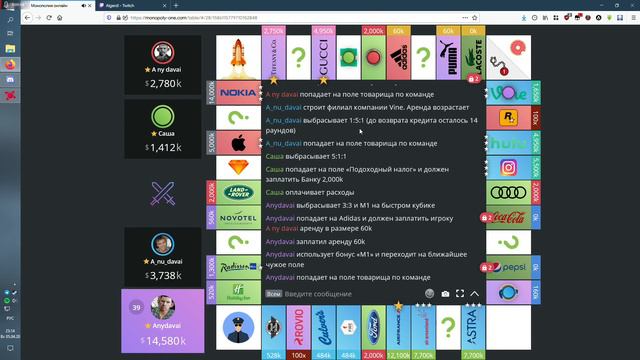Image resolution: width=640 pixels, height=360 pixels.
Task: Click the Audi property tile
Action: pyautogui.click(x=509, y=193)
